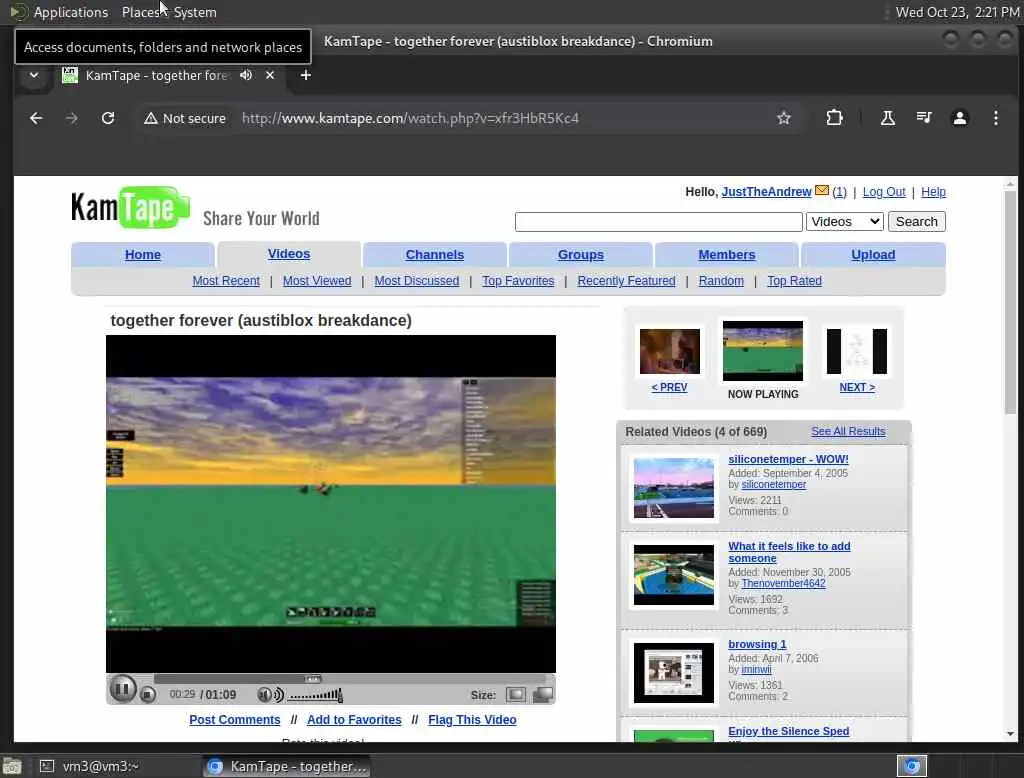This screenshot has width=1024, height=778.
Task: Click Post Comments link
Action: (x=234, y=720)
